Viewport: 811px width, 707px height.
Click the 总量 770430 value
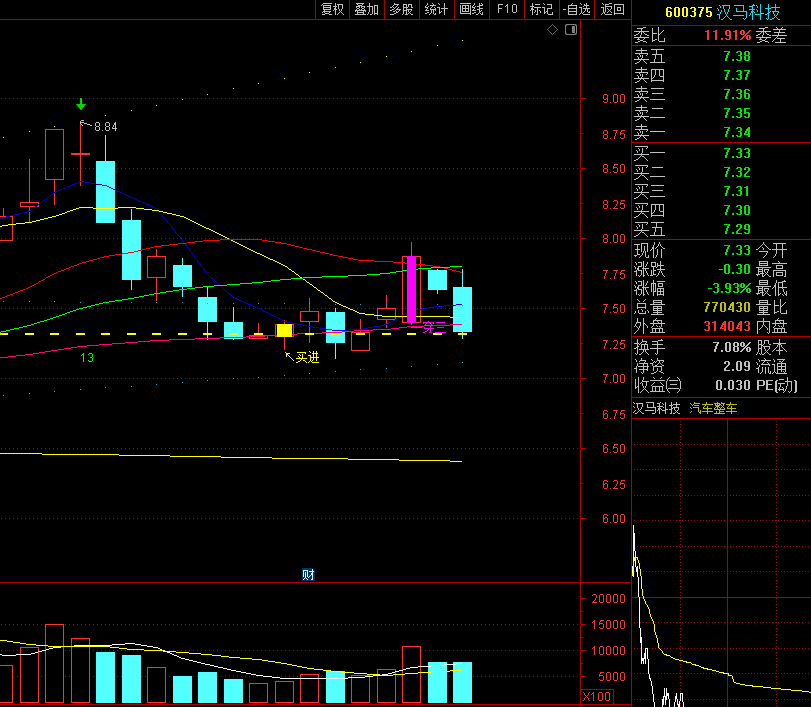727,307
